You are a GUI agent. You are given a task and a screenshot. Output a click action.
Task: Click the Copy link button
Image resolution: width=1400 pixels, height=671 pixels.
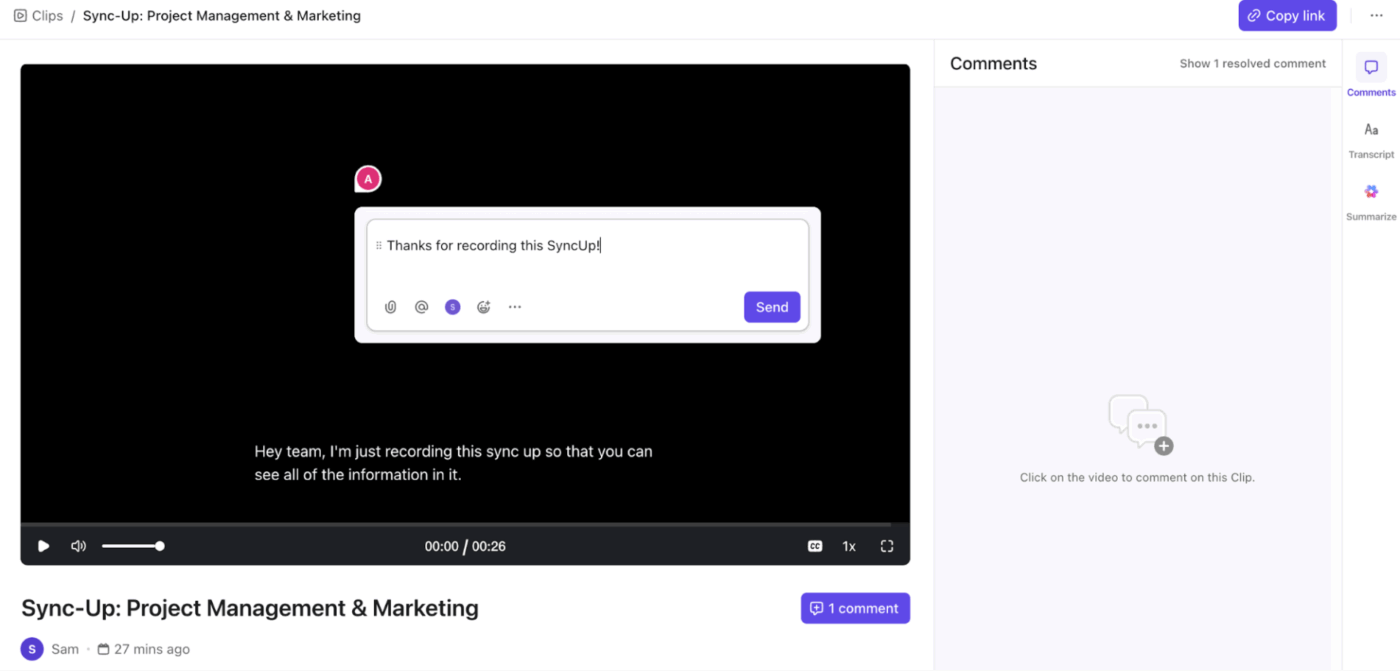(1287, 15)
